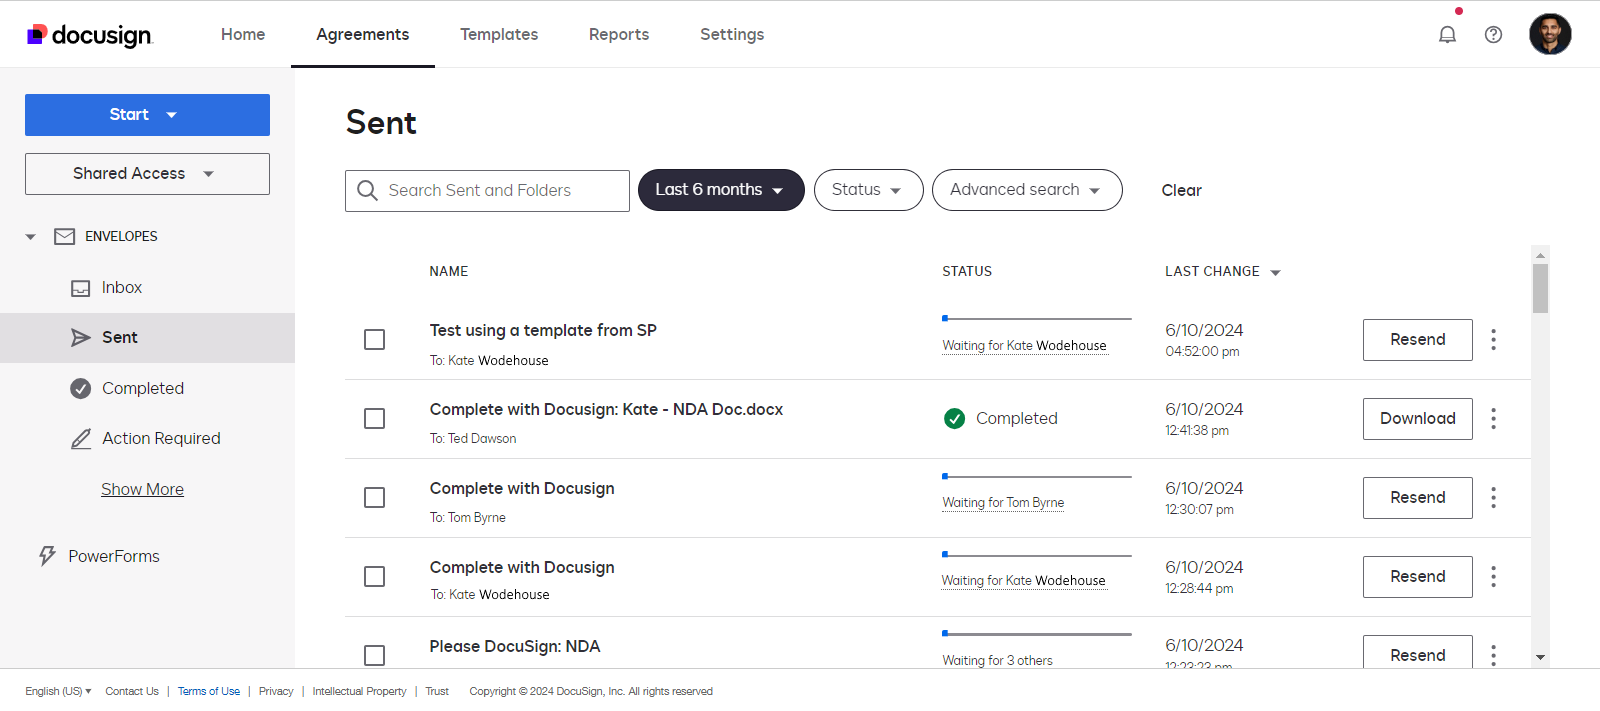Open the Action Required pen icon
This screenshot has height=711, width=1600.
[81, 439]
